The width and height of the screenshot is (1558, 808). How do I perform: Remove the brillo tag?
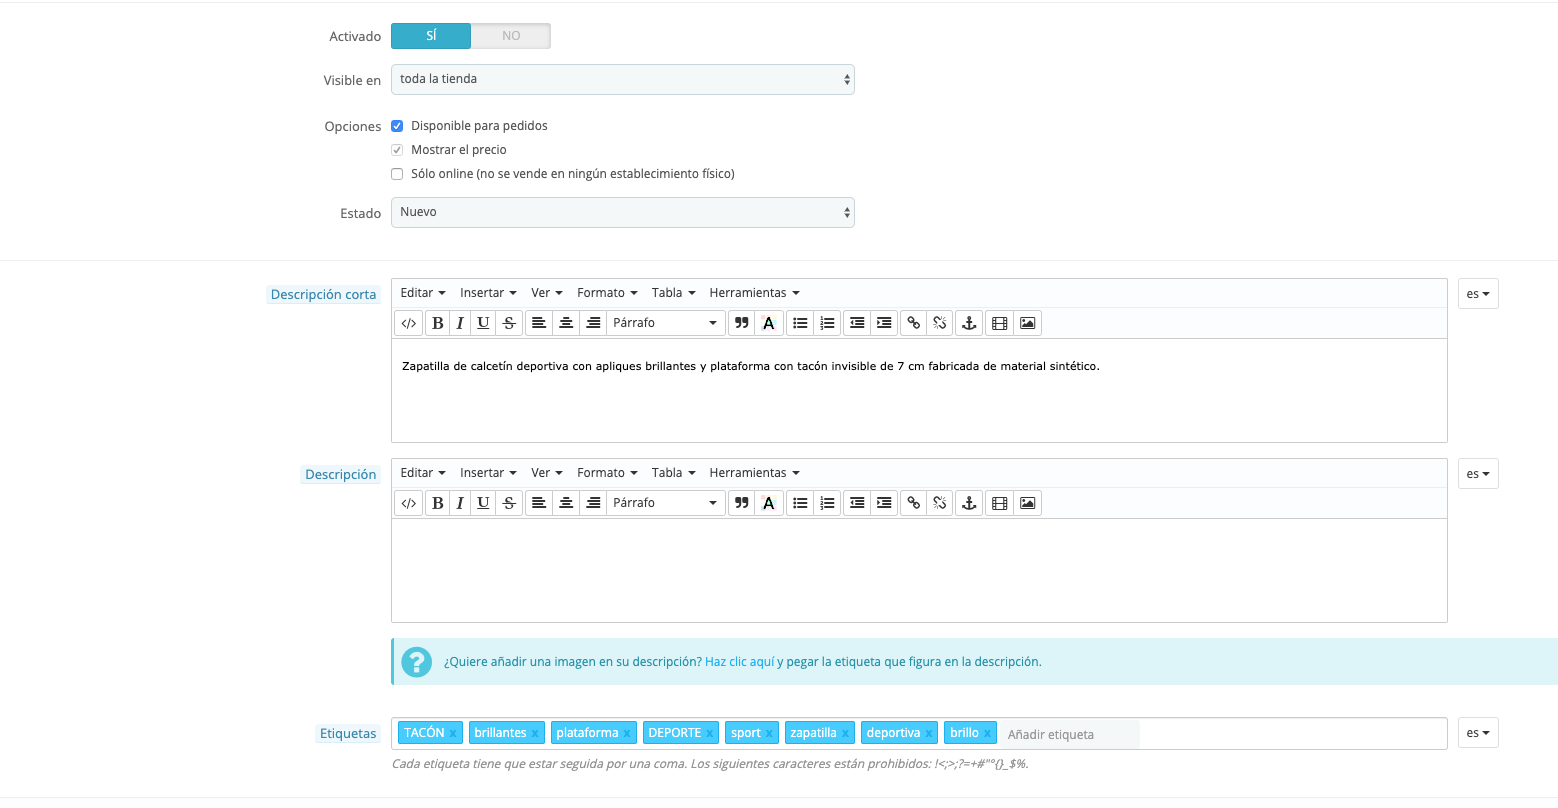click(x=988, y=734)
